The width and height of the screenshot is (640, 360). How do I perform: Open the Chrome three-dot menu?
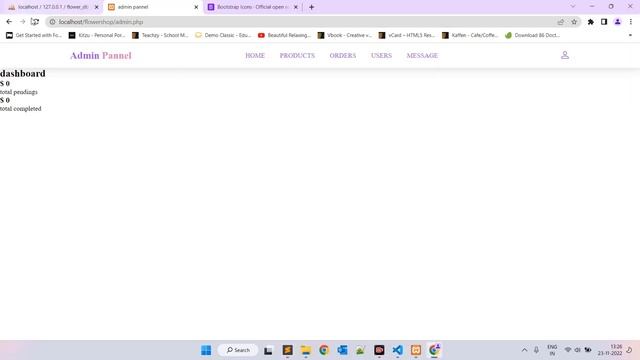(x=631, y=22)
